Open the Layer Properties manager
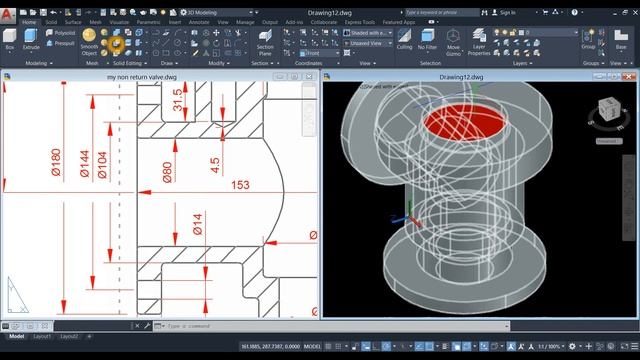 click(x=479, y=42)
